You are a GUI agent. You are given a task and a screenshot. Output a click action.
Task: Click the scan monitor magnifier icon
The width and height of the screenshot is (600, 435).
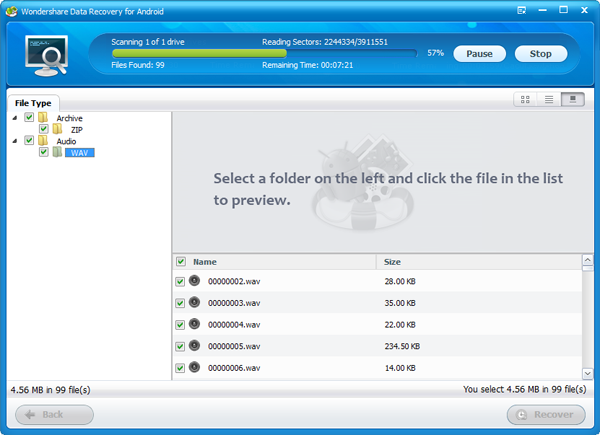pos(47,55)
